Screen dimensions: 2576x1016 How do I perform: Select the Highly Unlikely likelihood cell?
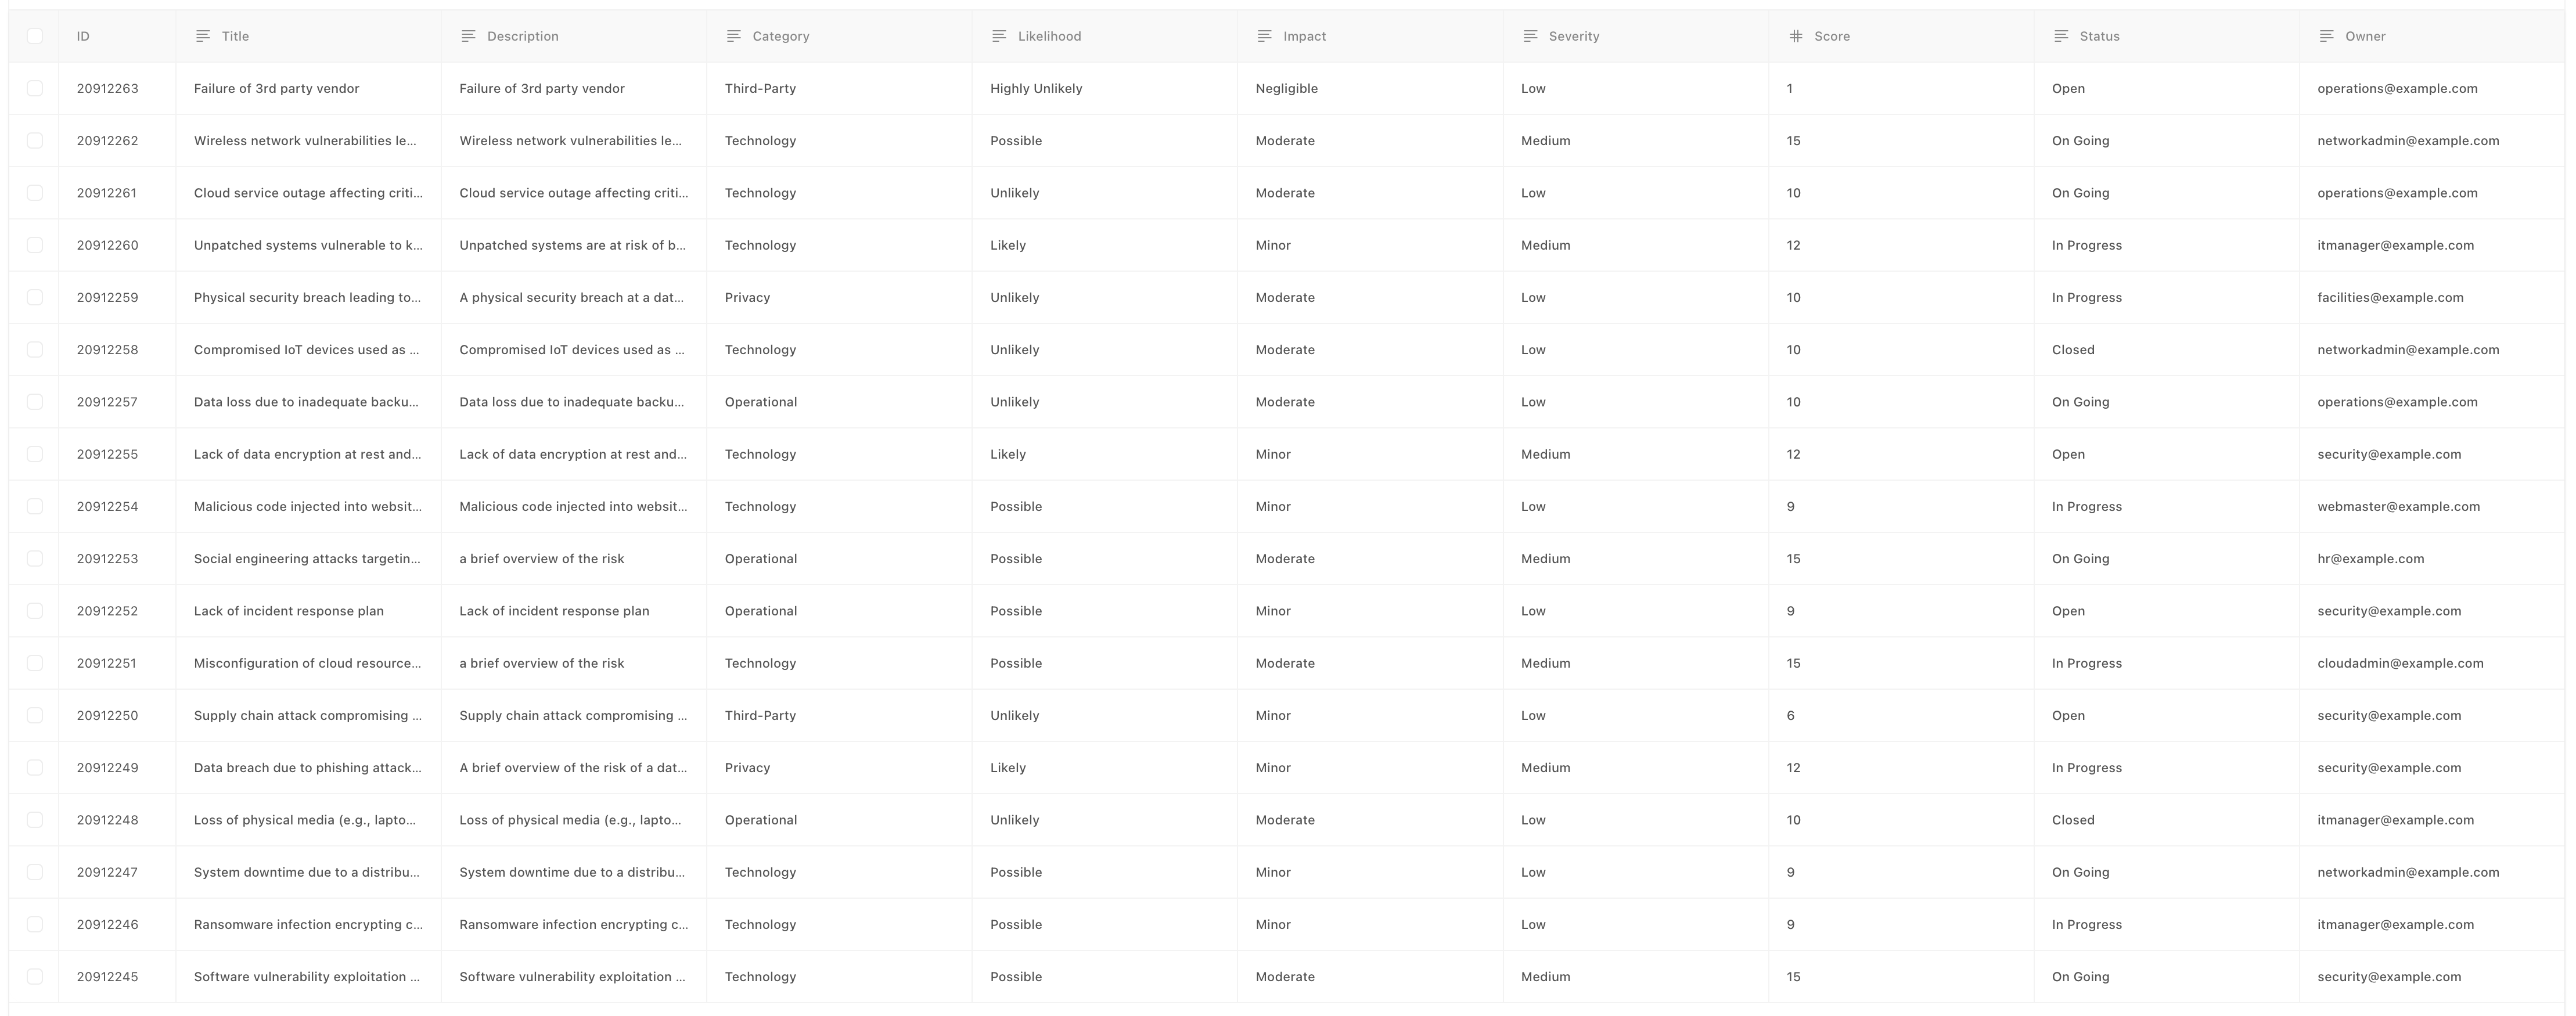1036,88
